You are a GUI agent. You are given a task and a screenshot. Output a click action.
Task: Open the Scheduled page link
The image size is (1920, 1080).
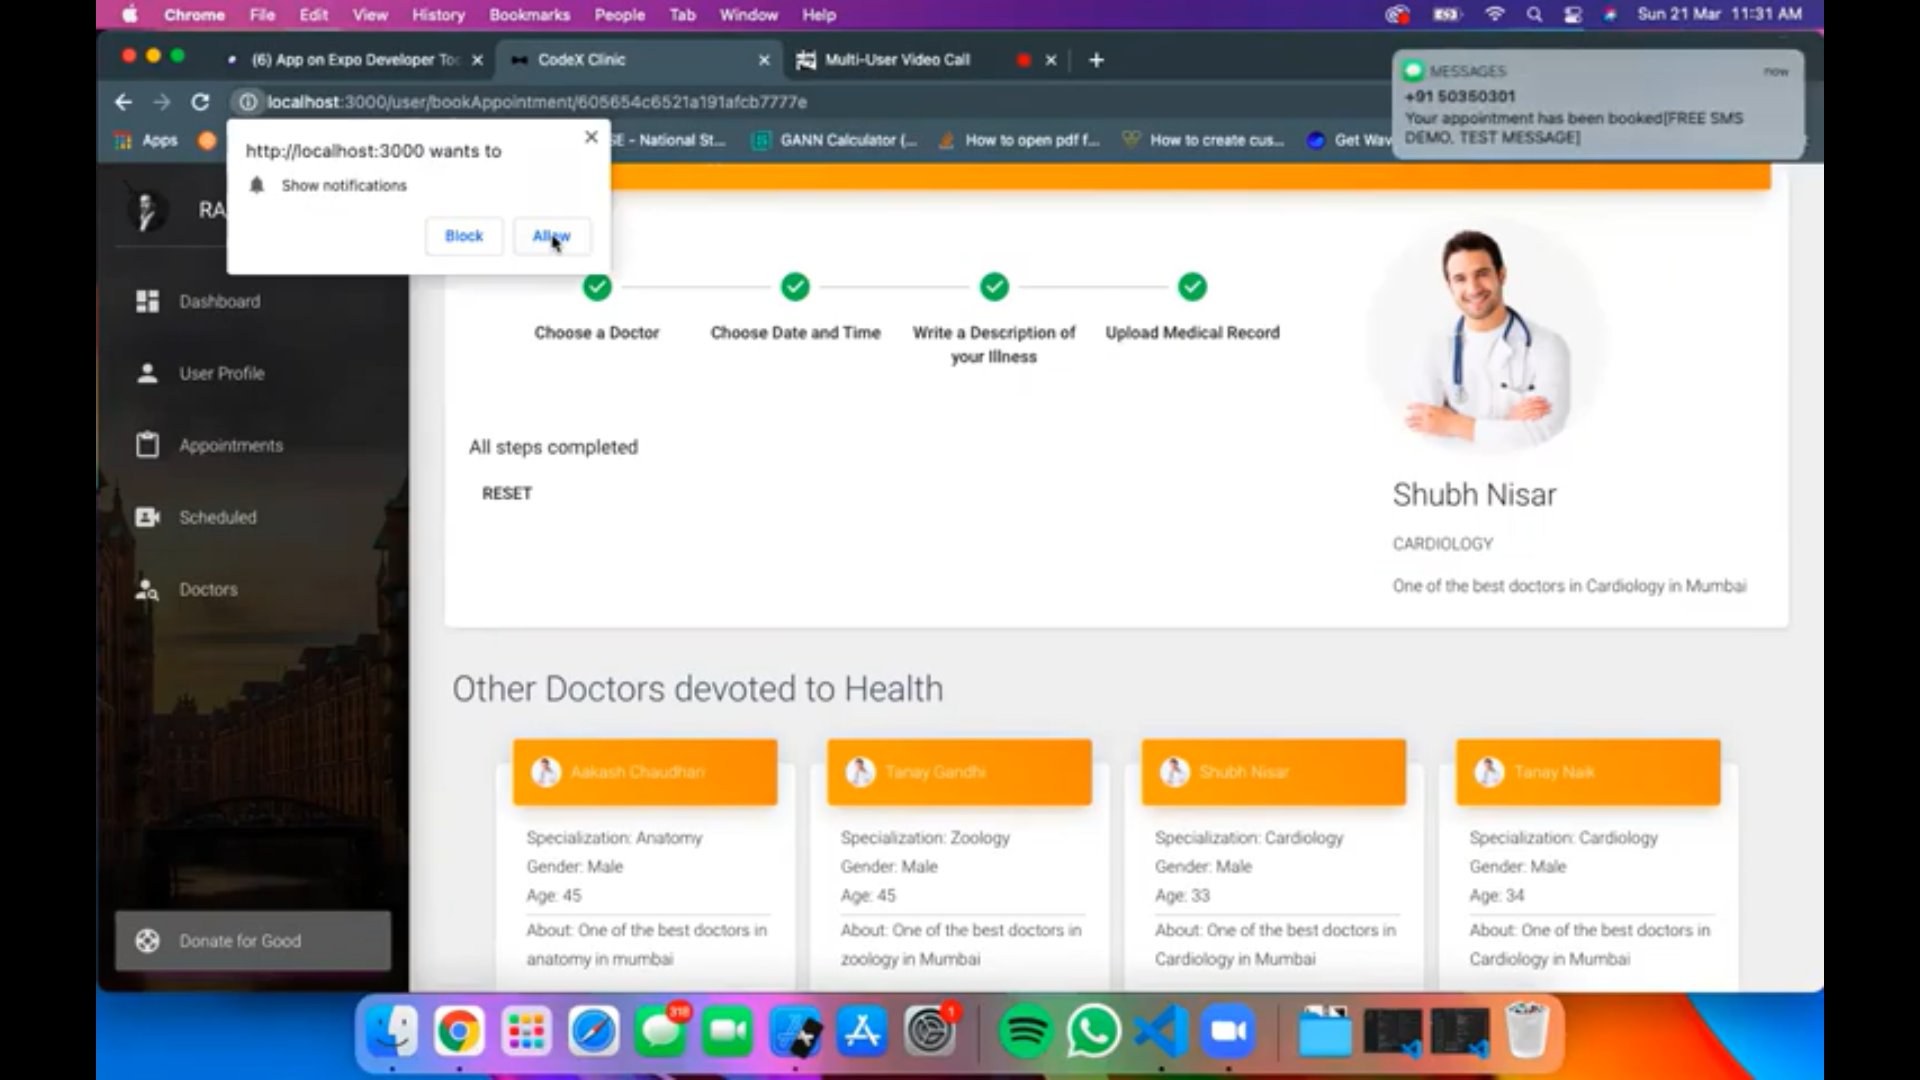pos(218,517)
